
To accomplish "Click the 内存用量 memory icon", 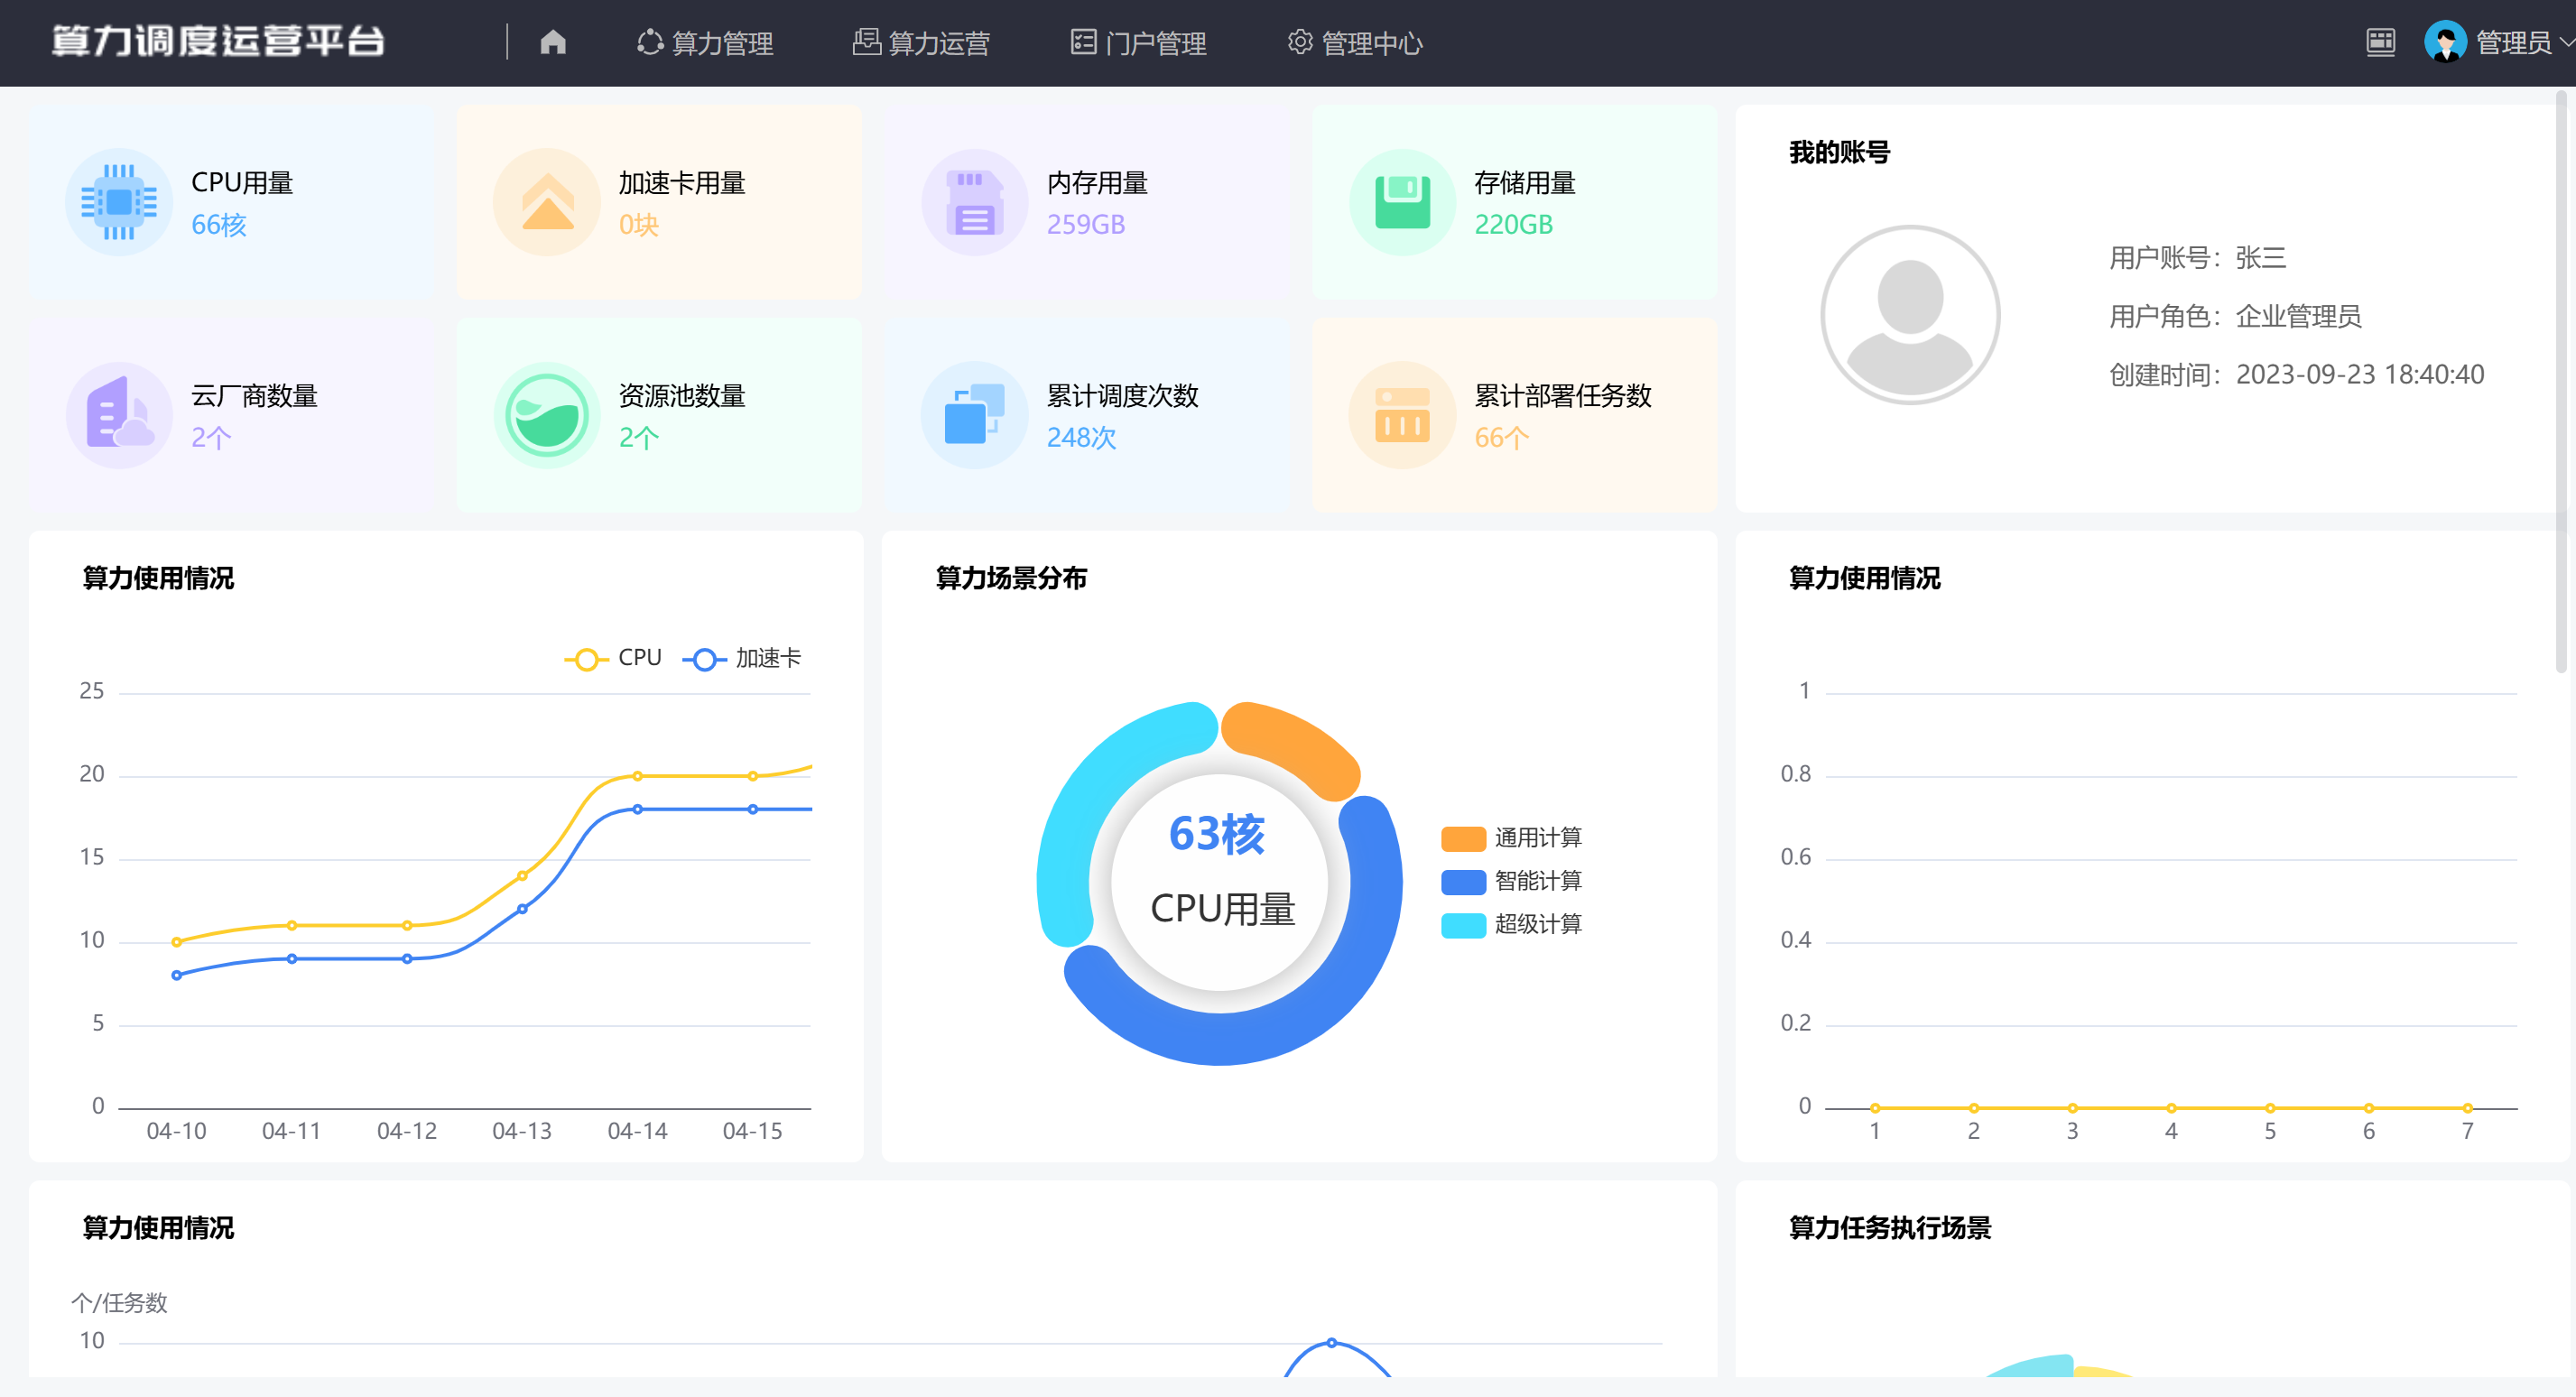I will 974,201.
